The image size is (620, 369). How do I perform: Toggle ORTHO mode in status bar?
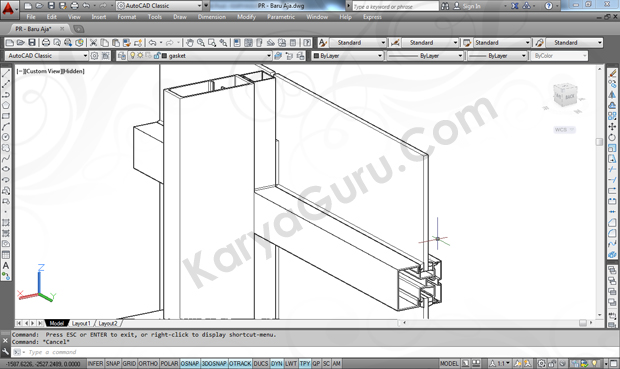pyautogui.click(x=148, y=363)
